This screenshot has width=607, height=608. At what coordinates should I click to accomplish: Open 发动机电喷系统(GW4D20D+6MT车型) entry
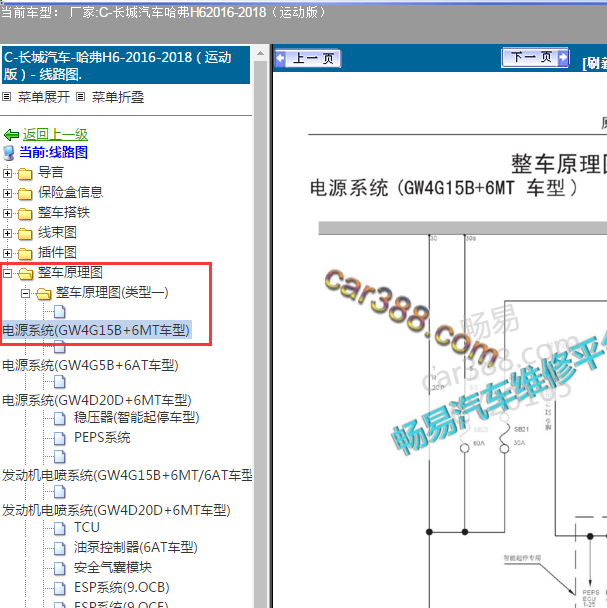pos(116,510)
